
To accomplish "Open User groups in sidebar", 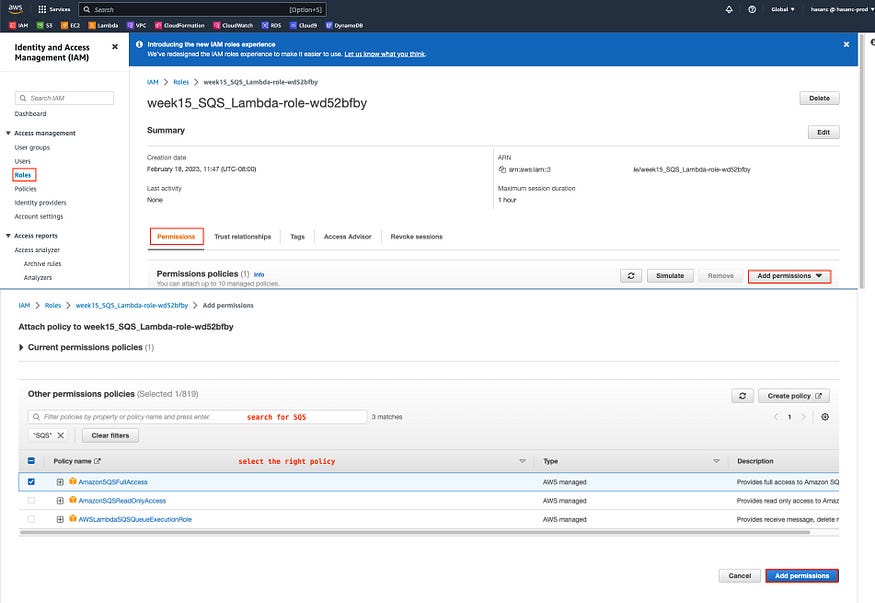I will tap(32, 147).
